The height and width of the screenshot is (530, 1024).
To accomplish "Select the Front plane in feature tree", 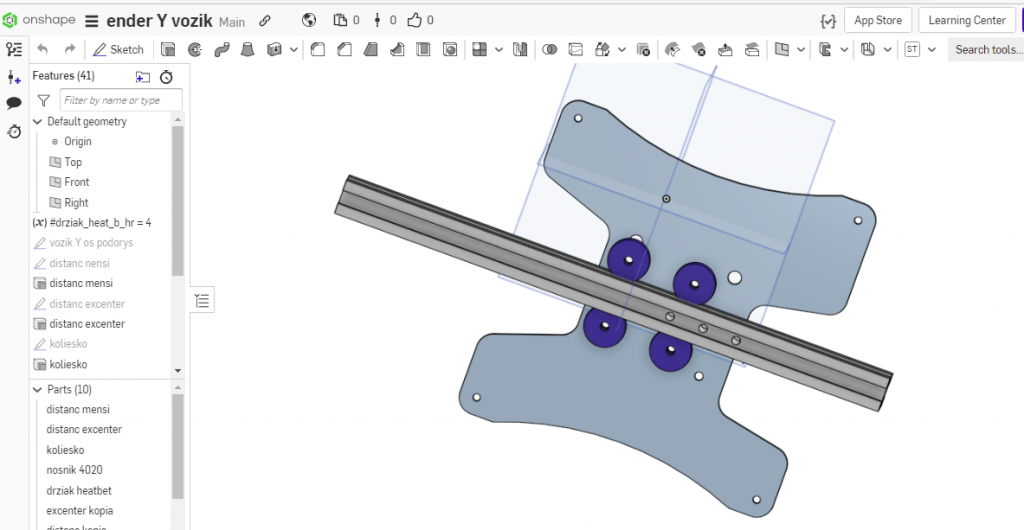I will [x=77, y=182].
